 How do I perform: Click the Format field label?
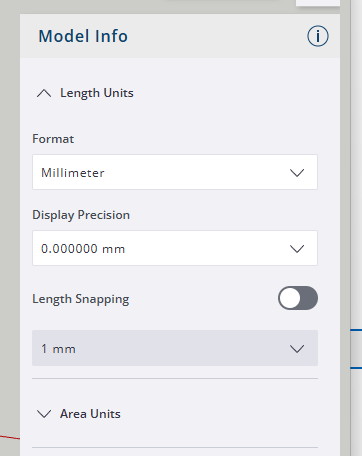[x=53, y=139]
